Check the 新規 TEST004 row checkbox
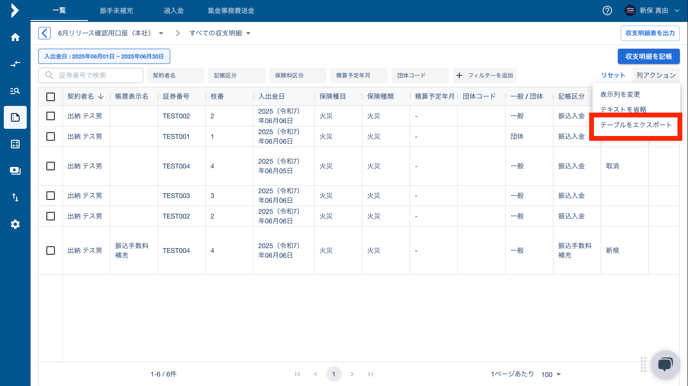 (50, 250)
